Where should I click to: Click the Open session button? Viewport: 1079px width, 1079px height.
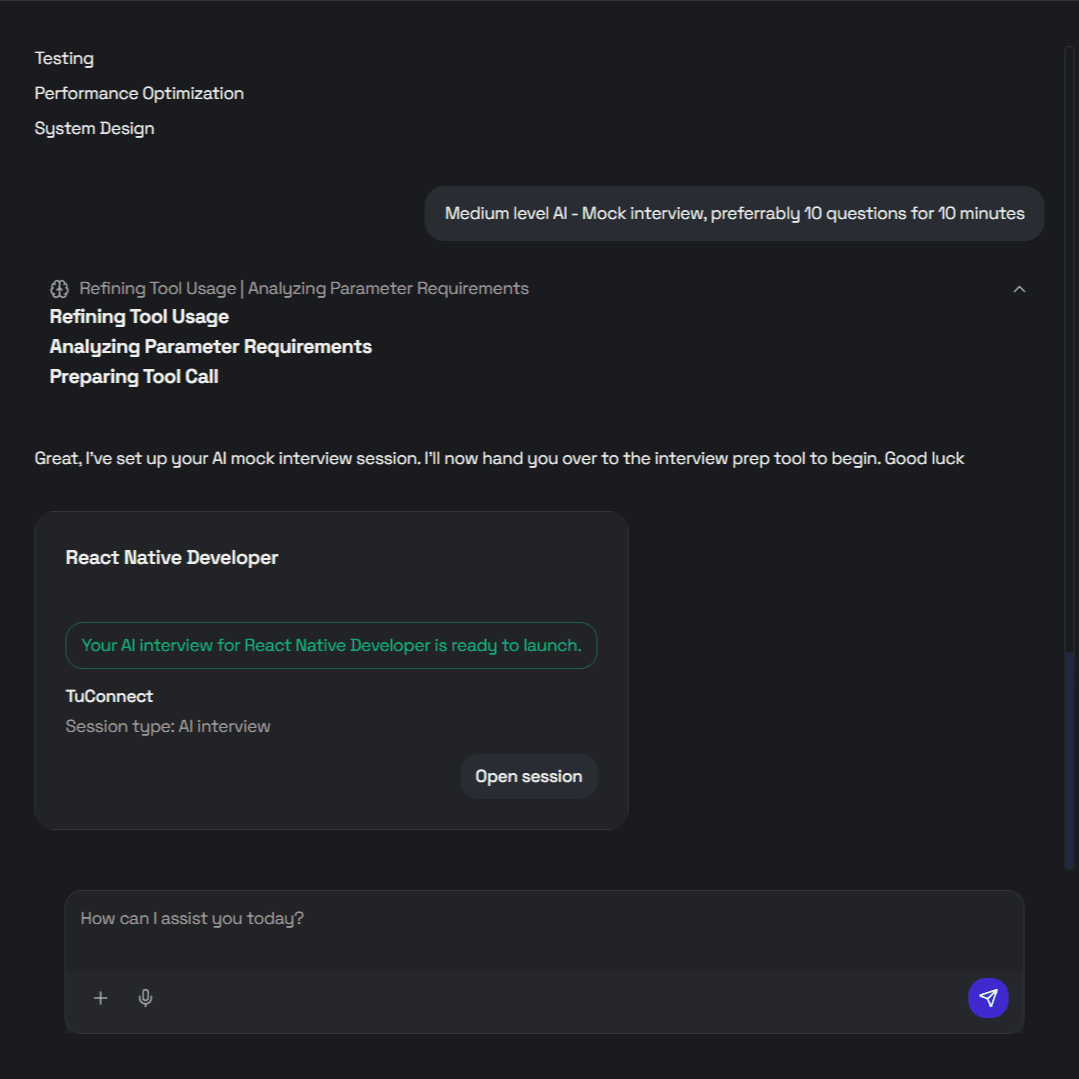[x=528, y=776]
